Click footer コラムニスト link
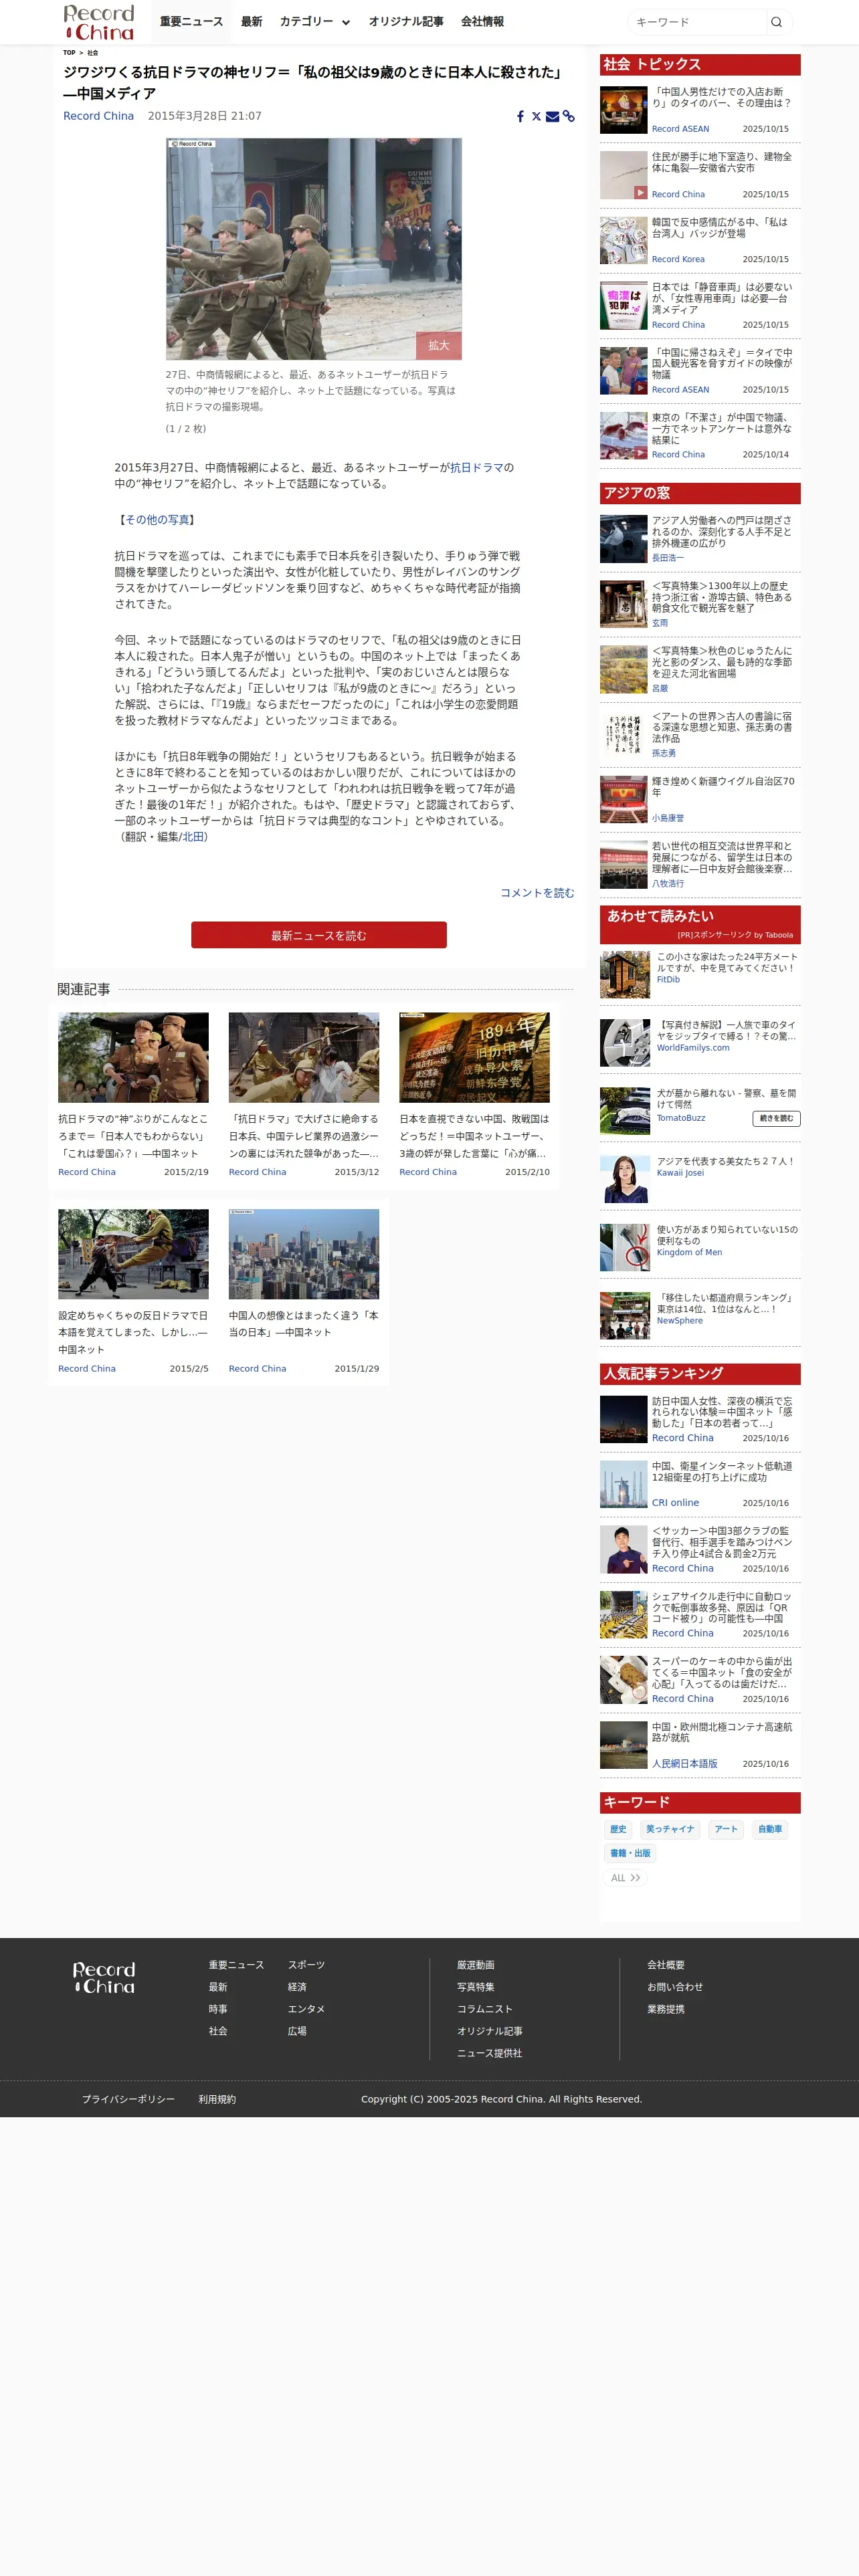 pyautogui.click(x=485, y=2009)
